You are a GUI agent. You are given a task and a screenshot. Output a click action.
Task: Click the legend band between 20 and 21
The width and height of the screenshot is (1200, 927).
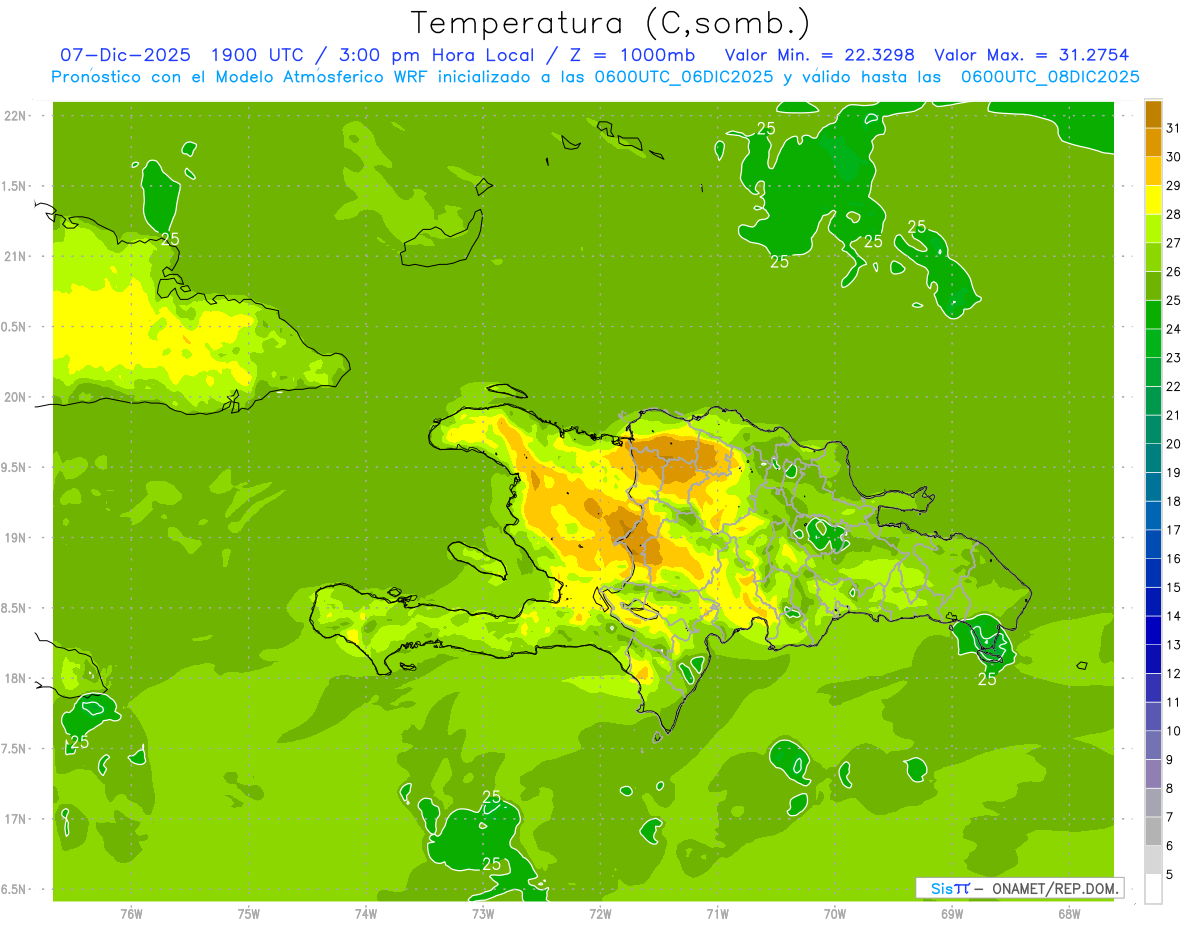1153,430
